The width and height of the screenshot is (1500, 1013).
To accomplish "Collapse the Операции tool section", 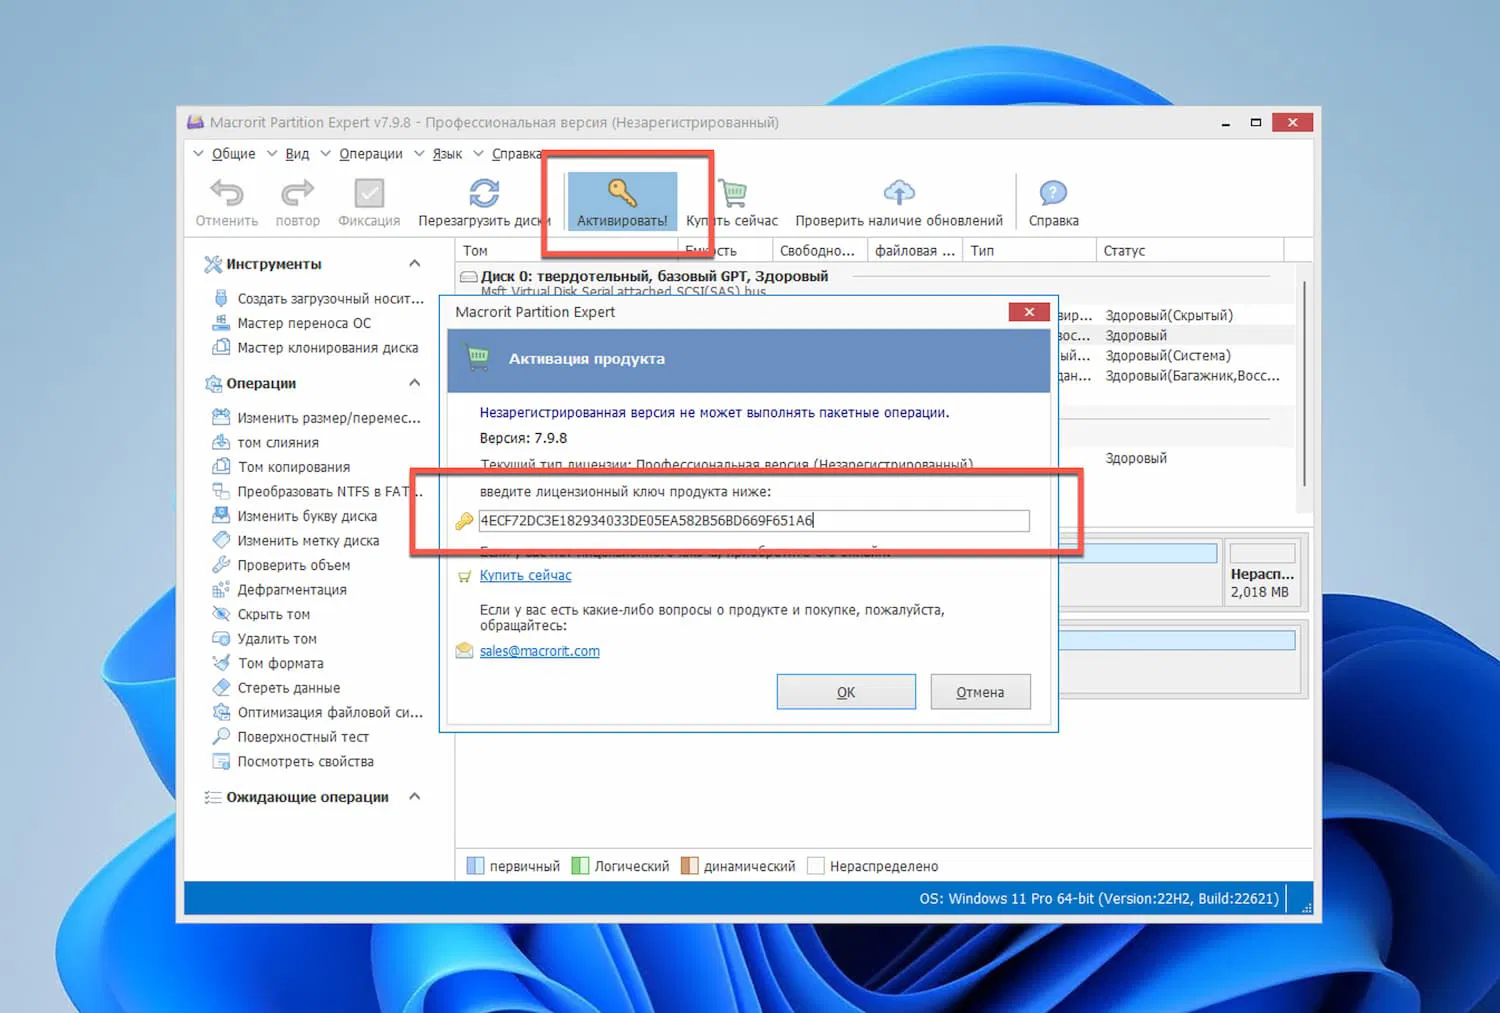I will [x=415, y=383].
